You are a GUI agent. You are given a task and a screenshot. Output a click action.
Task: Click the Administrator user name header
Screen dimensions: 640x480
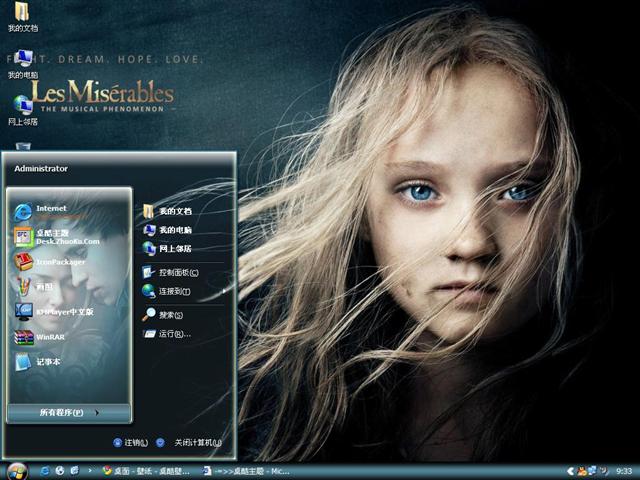tap(41, 169)
